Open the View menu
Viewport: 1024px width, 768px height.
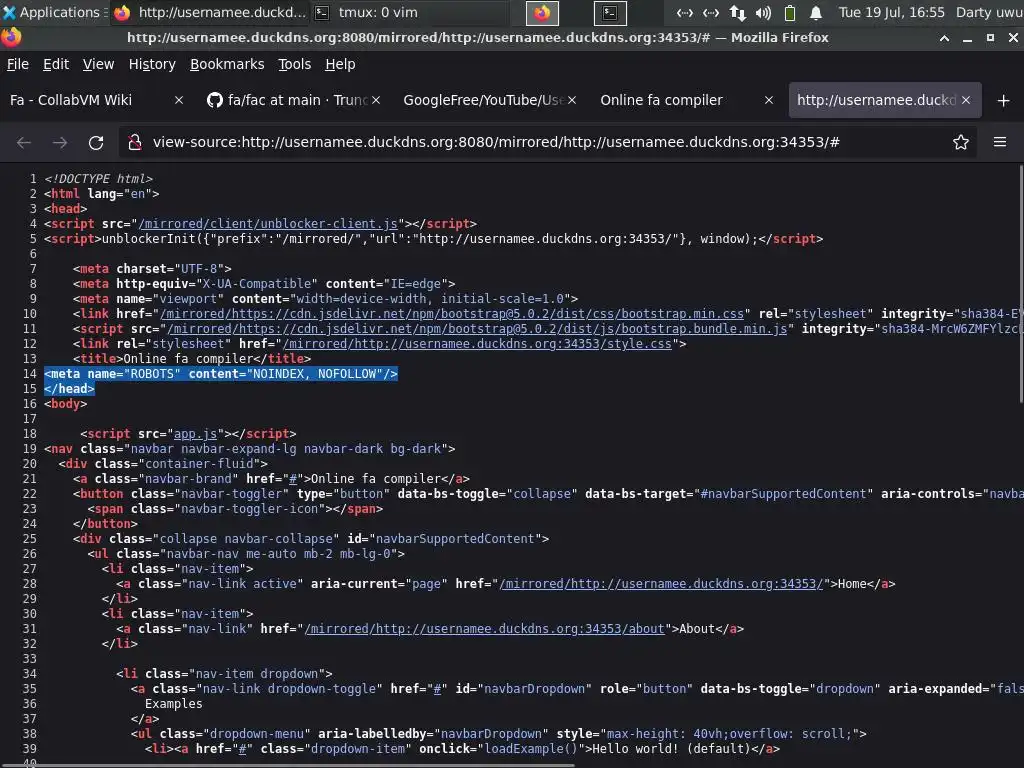[98, 64]
